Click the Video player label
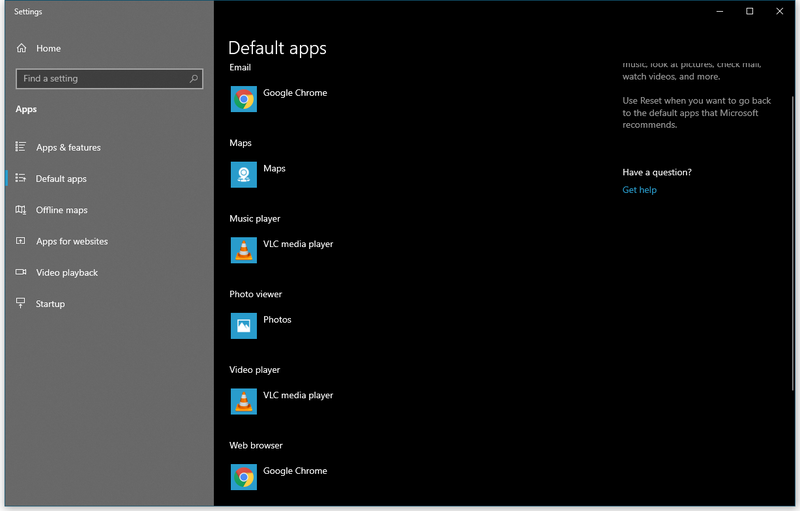This screenshot has height=511, width=800. pos(254,370)
